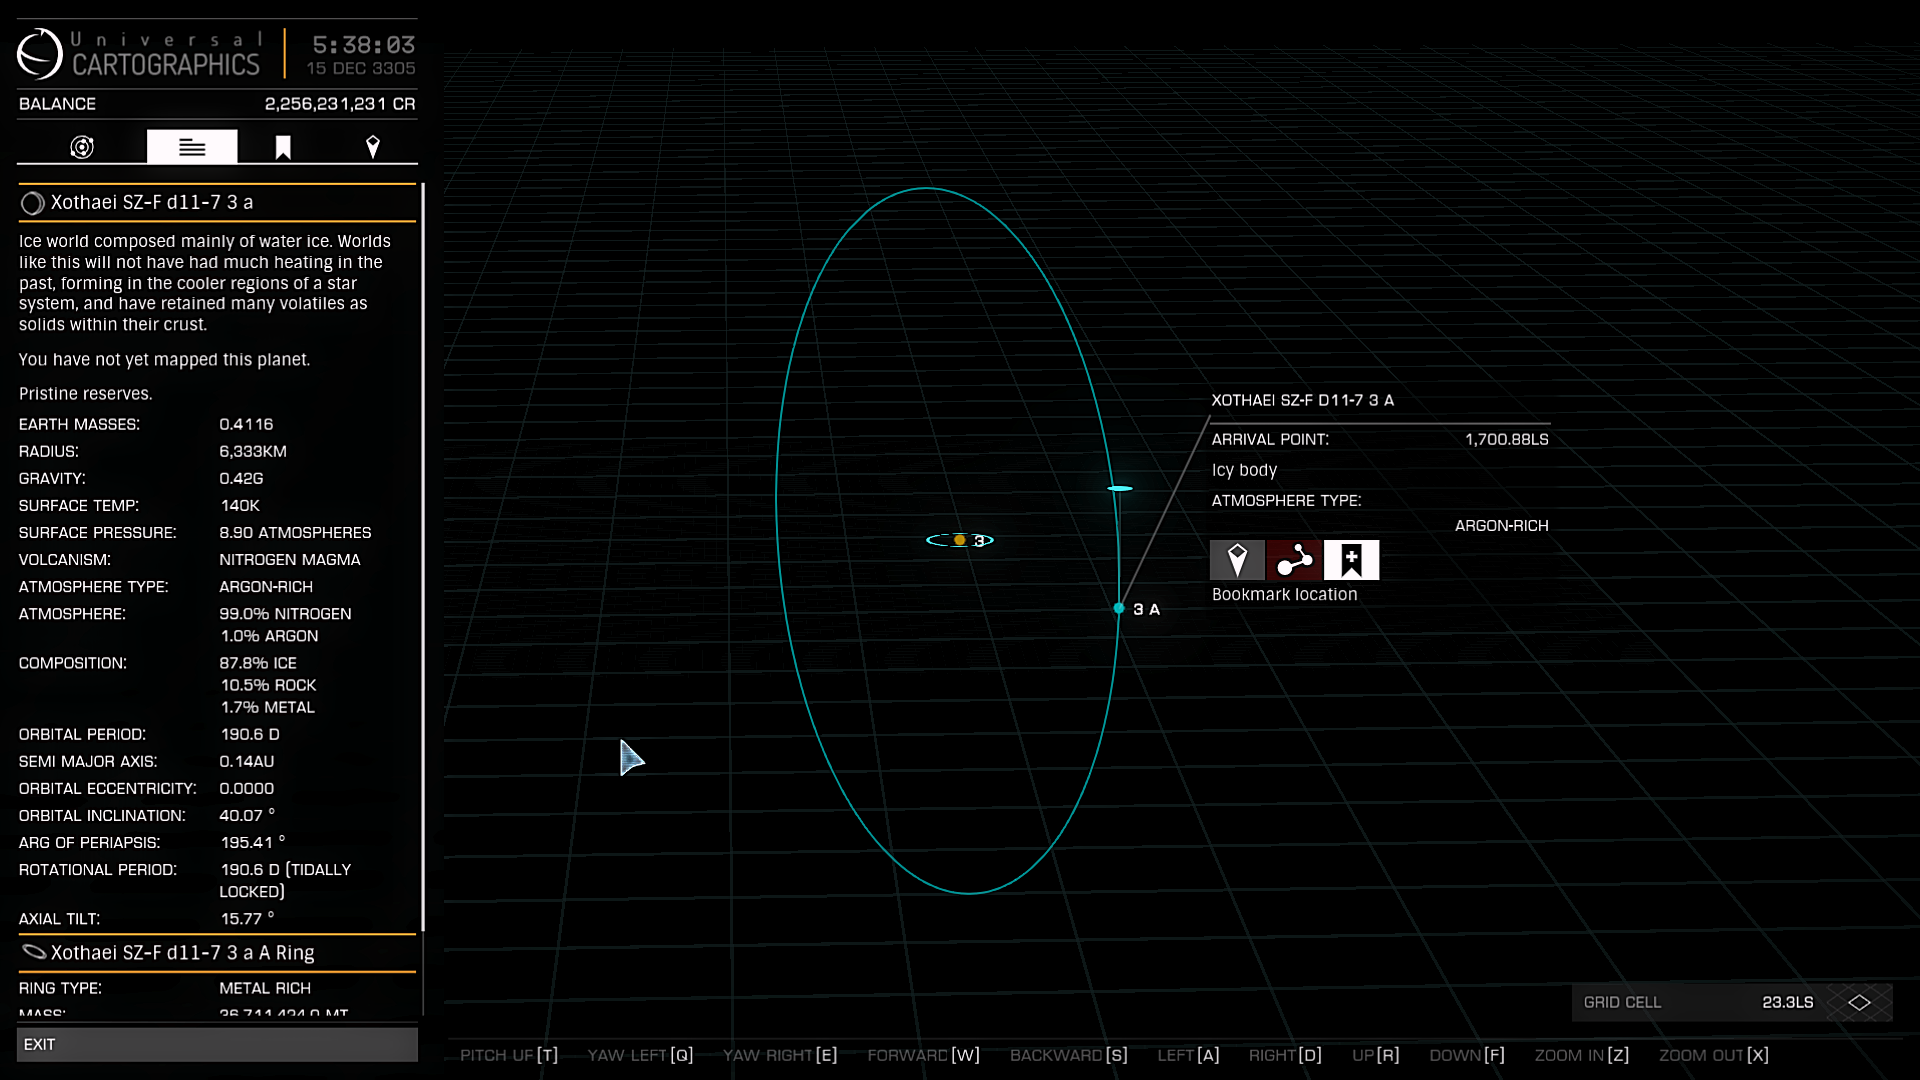The image size is (1920, 1080).
Task: Click composition value 87.8% ICE
Action: [x=258, y=663]
